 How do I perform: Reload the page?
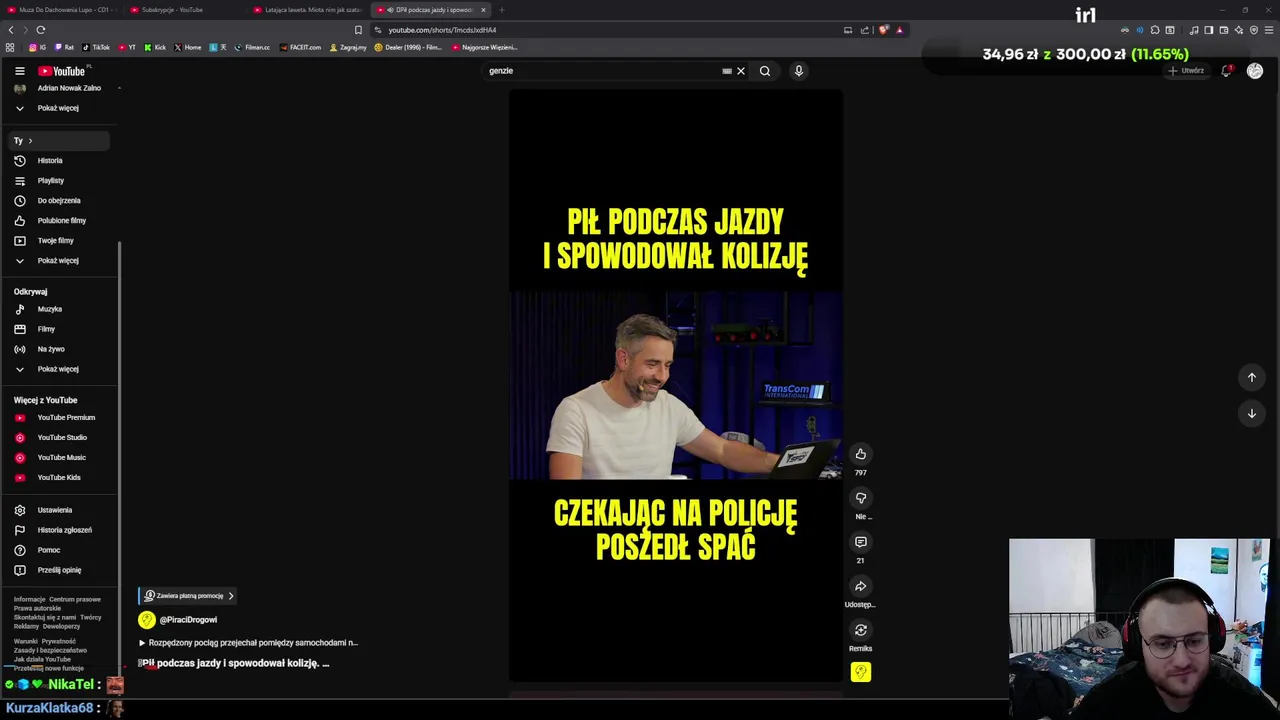(x=40, y=30)
